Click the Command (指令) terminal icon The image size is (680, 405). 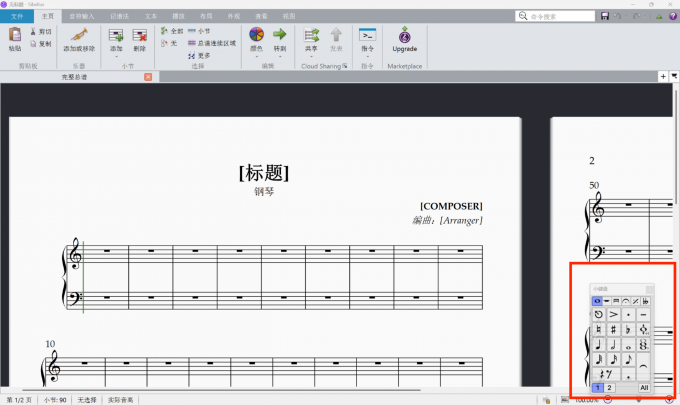pyautogui.click(x=367, y=35)
